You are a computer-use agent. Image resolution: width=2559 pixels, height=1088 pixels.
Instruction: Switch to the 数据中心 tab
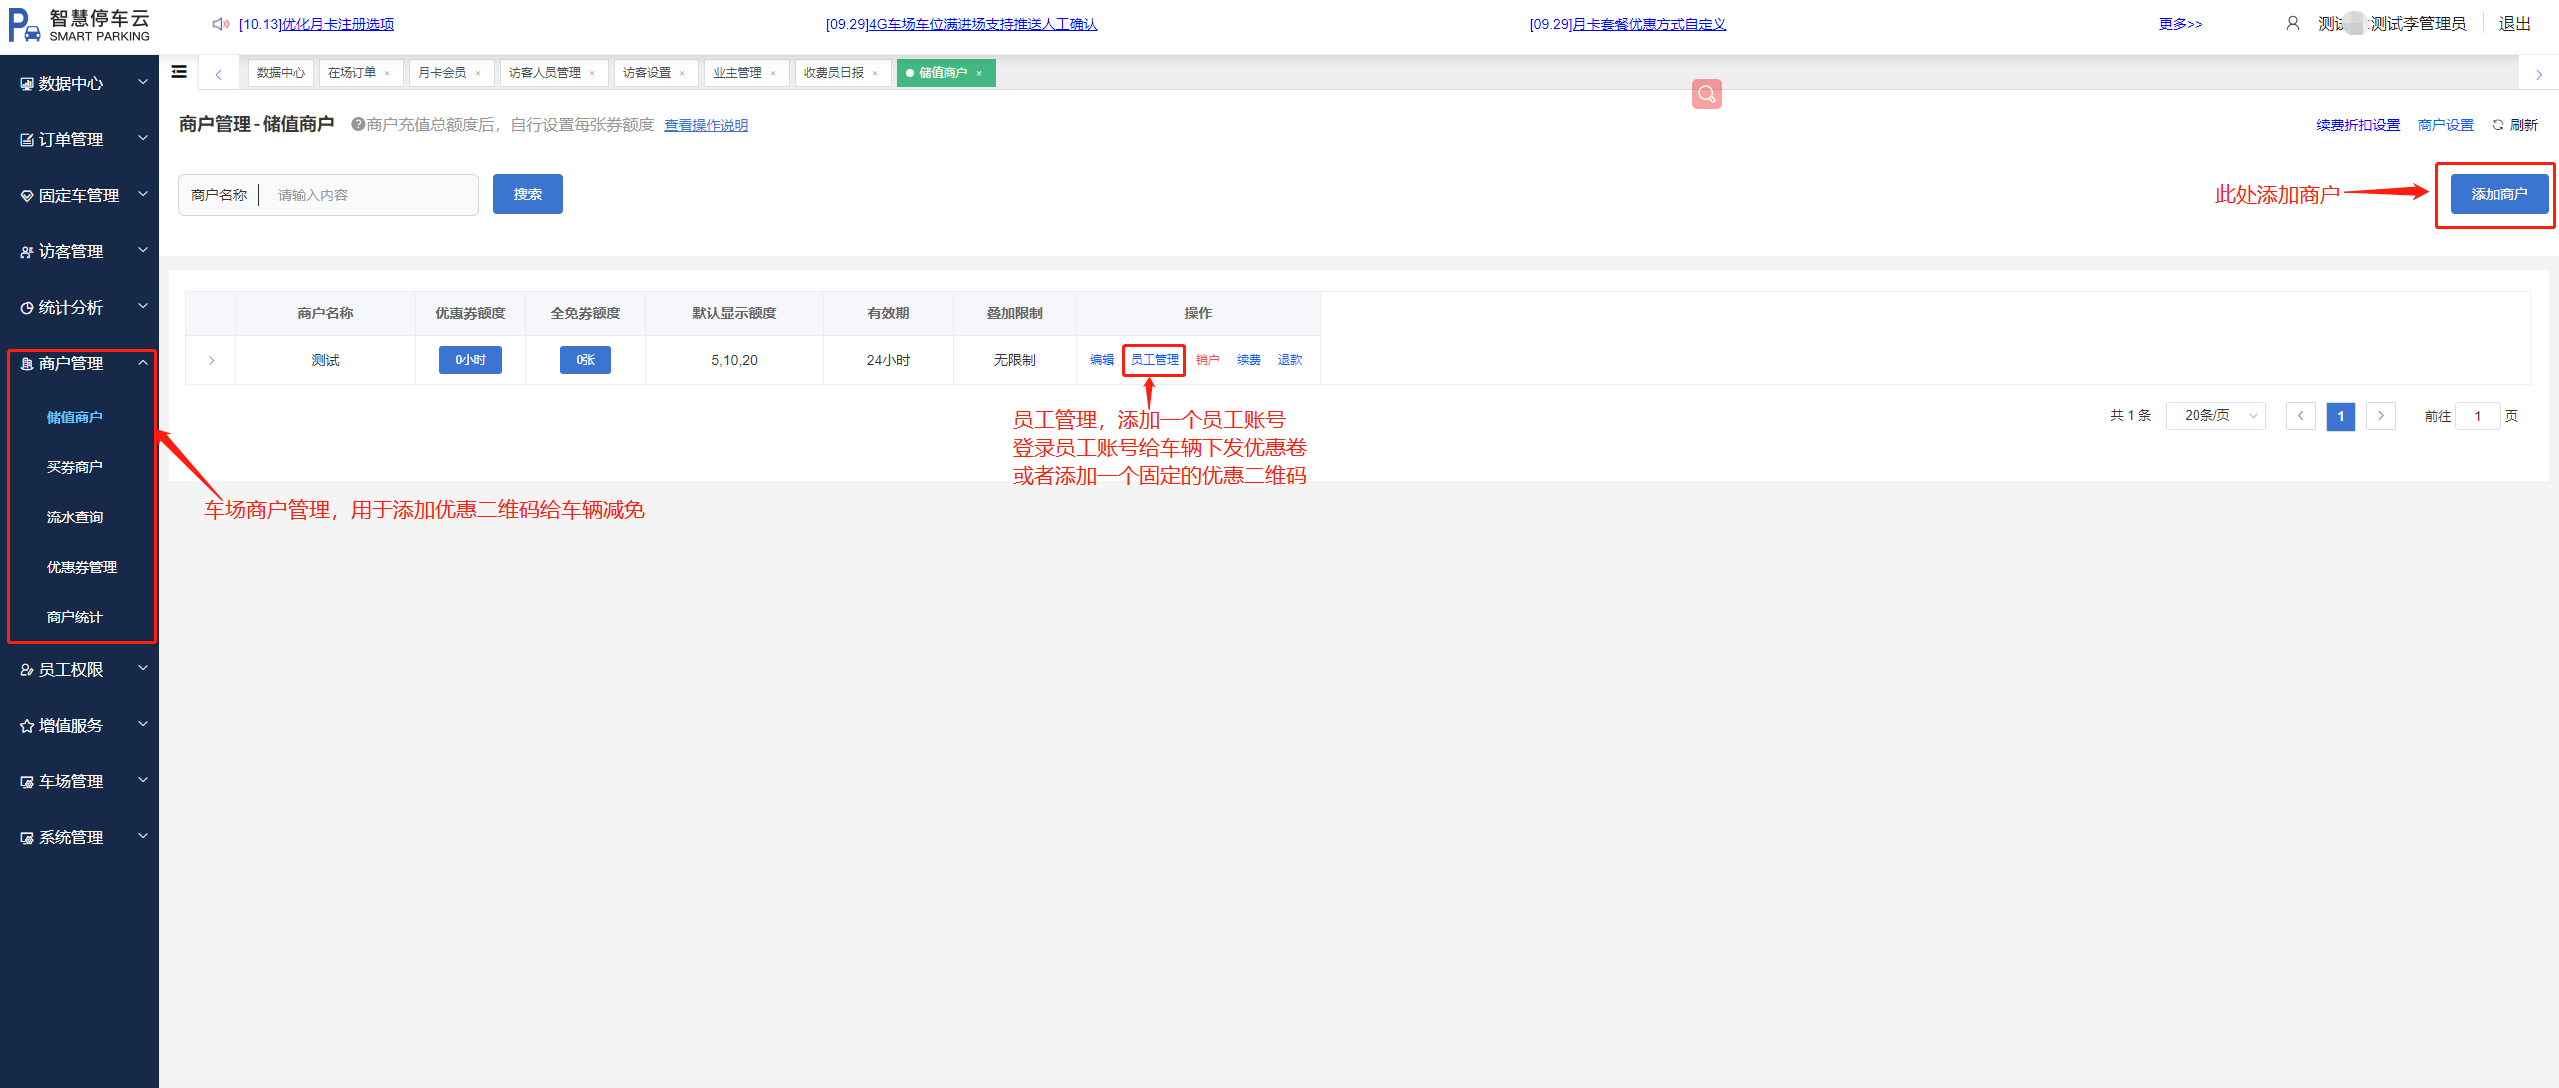pos(280,73)
